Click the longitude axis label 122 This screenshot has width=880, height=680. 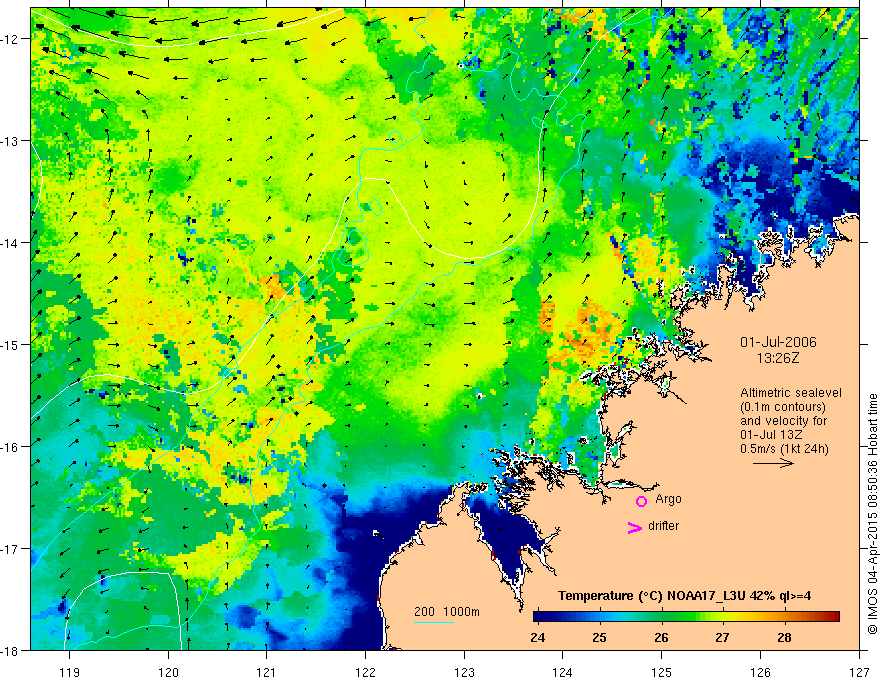[x=365, y=672]
